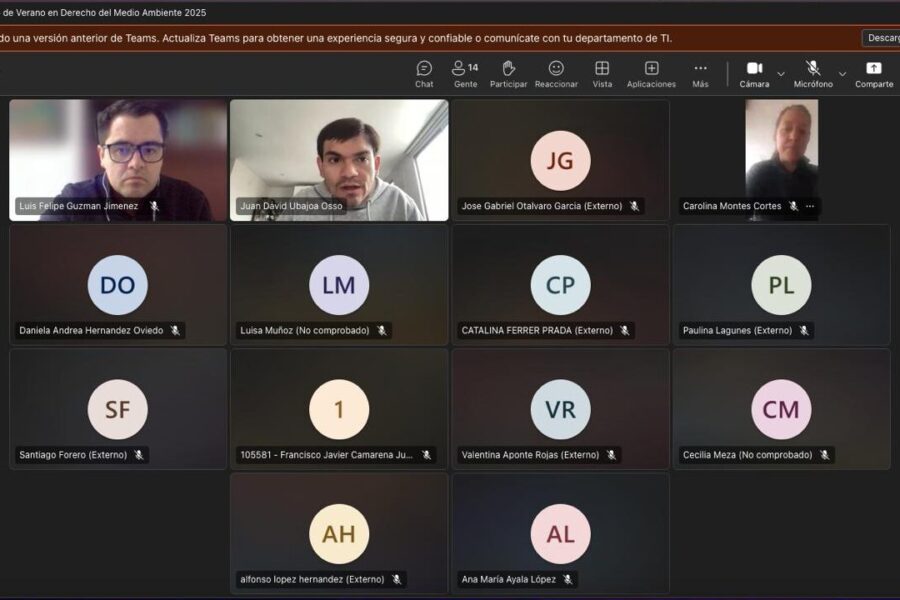Select the Ana María Ayala López AL avatar
This screenshot has height=600, width=900.
[x=560, y=534]
